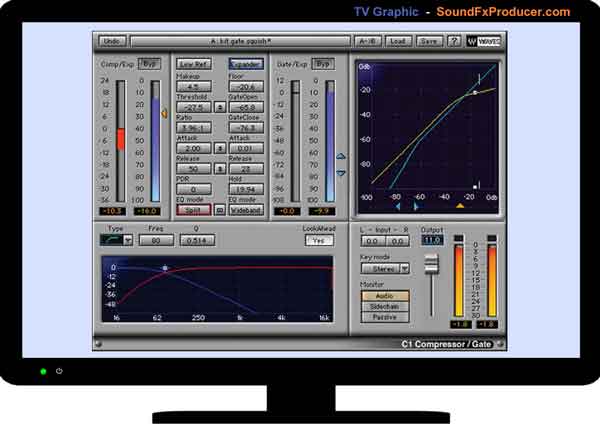Switch the Expander mode button
This screenshot has width=600, height=424.
(246, 64)
